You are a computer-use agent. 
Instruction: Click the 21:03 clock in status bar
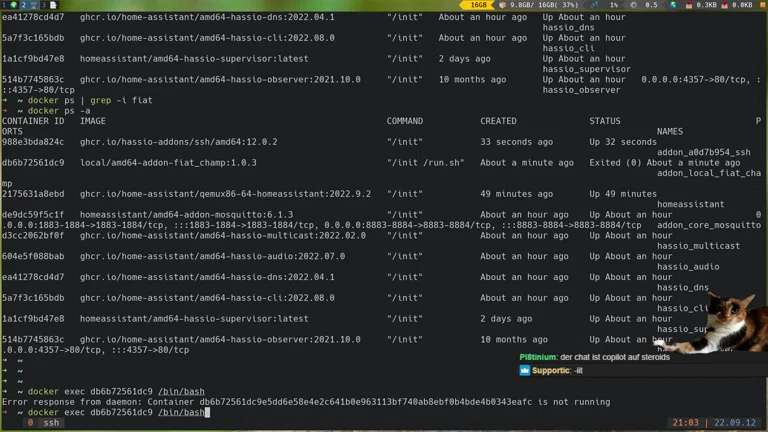click(x=685, y=423)
